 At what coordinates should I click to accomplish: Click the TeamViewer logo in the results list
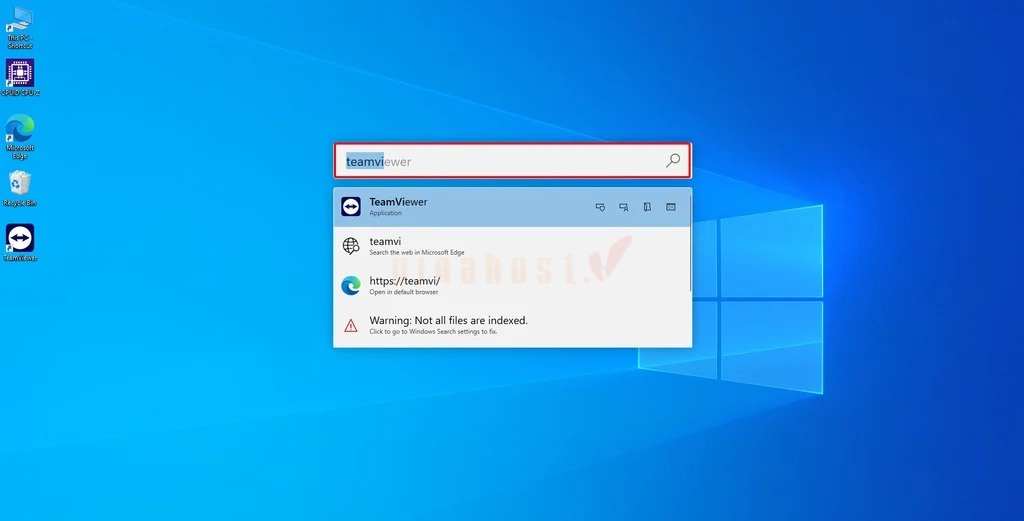351,206
